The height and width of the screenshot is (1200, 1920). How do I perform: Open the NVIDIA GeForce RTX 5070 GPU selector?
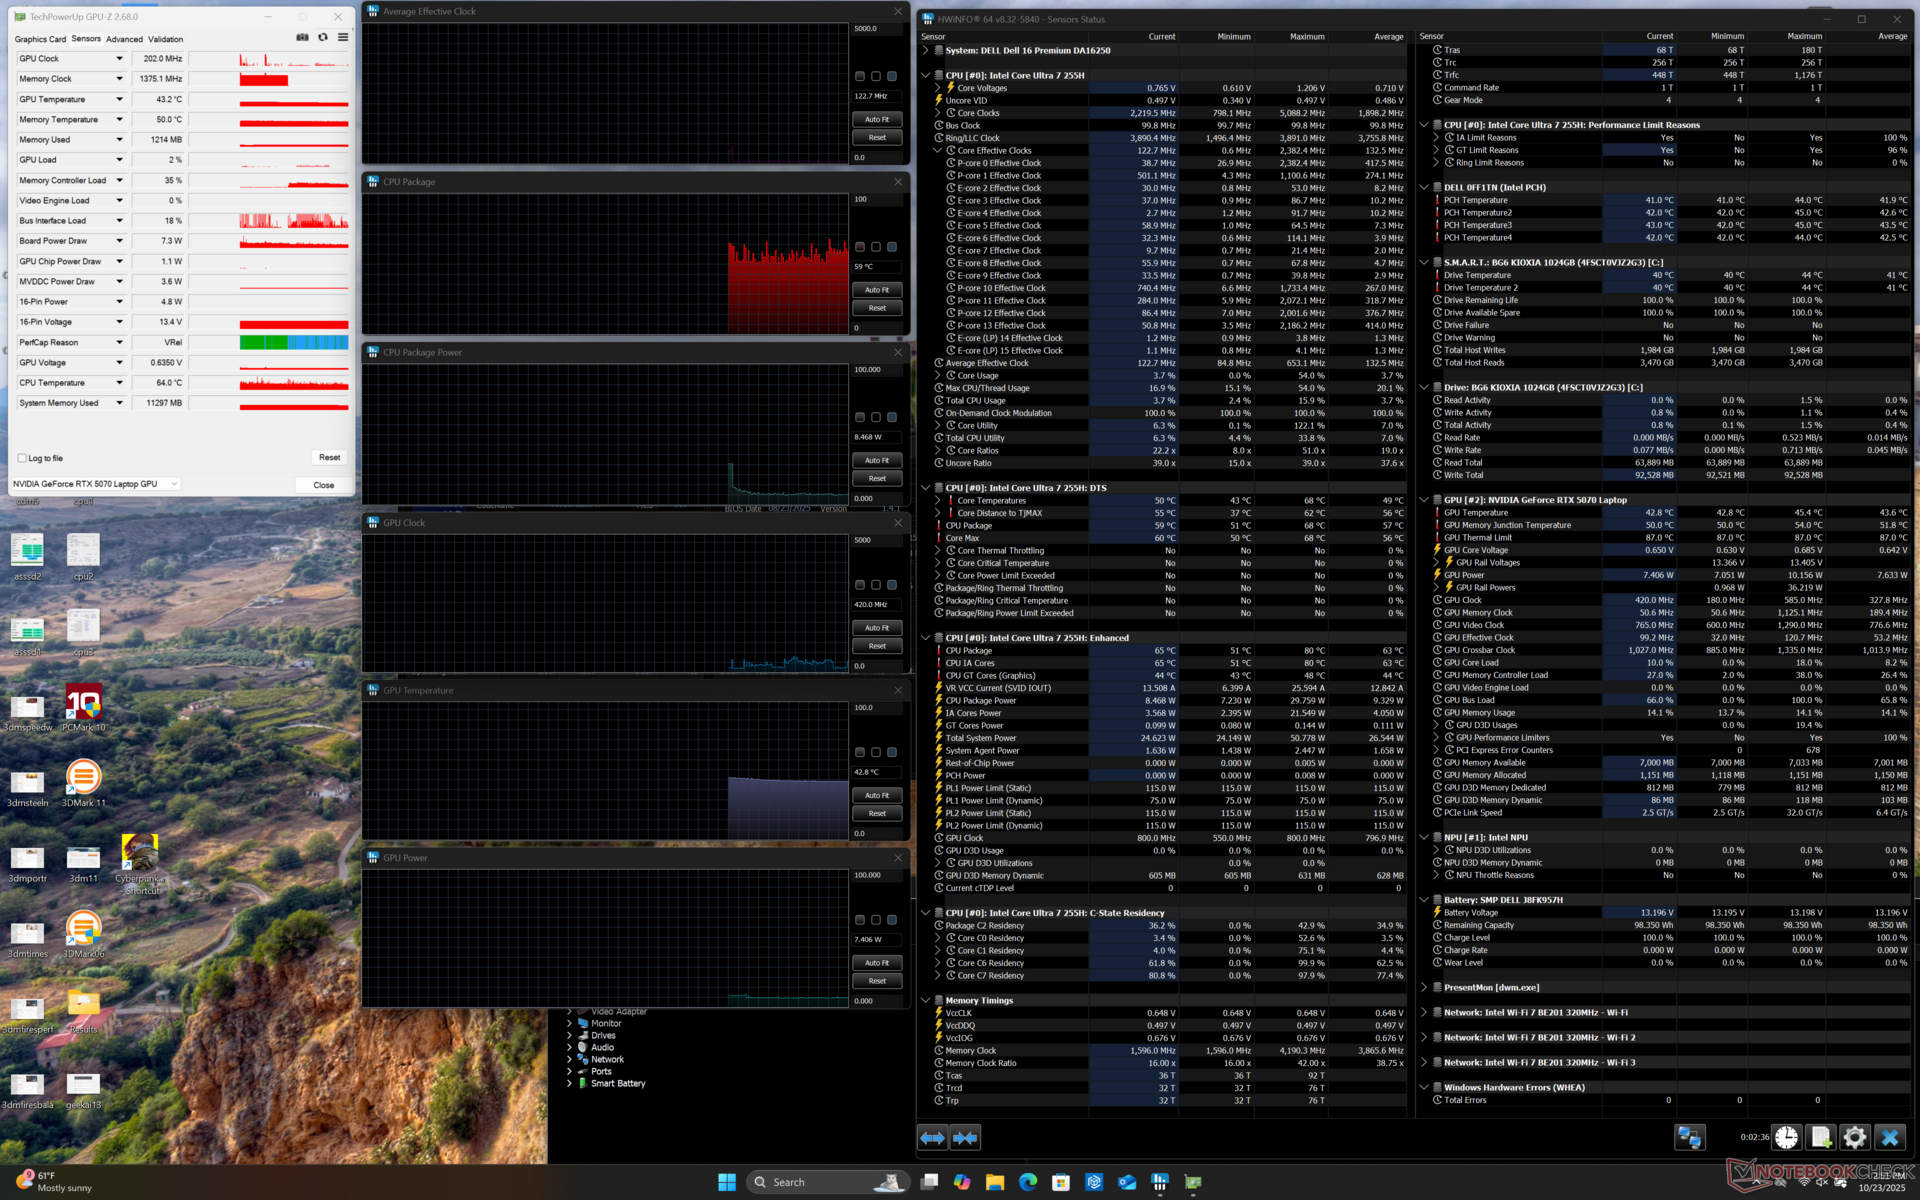pyautogui.click(x=95, y=484)
